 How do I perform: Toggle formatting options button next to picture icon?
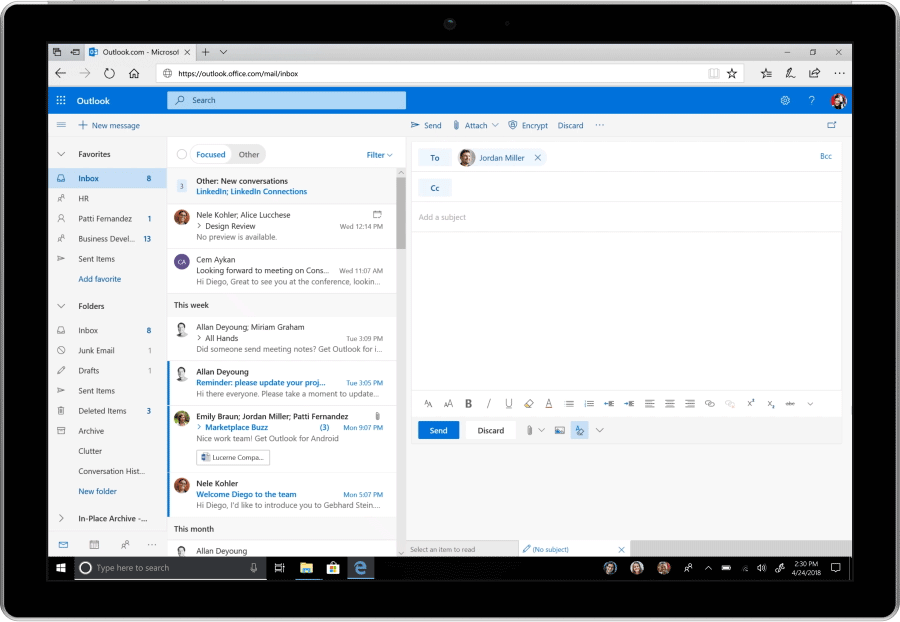[580, 430]
